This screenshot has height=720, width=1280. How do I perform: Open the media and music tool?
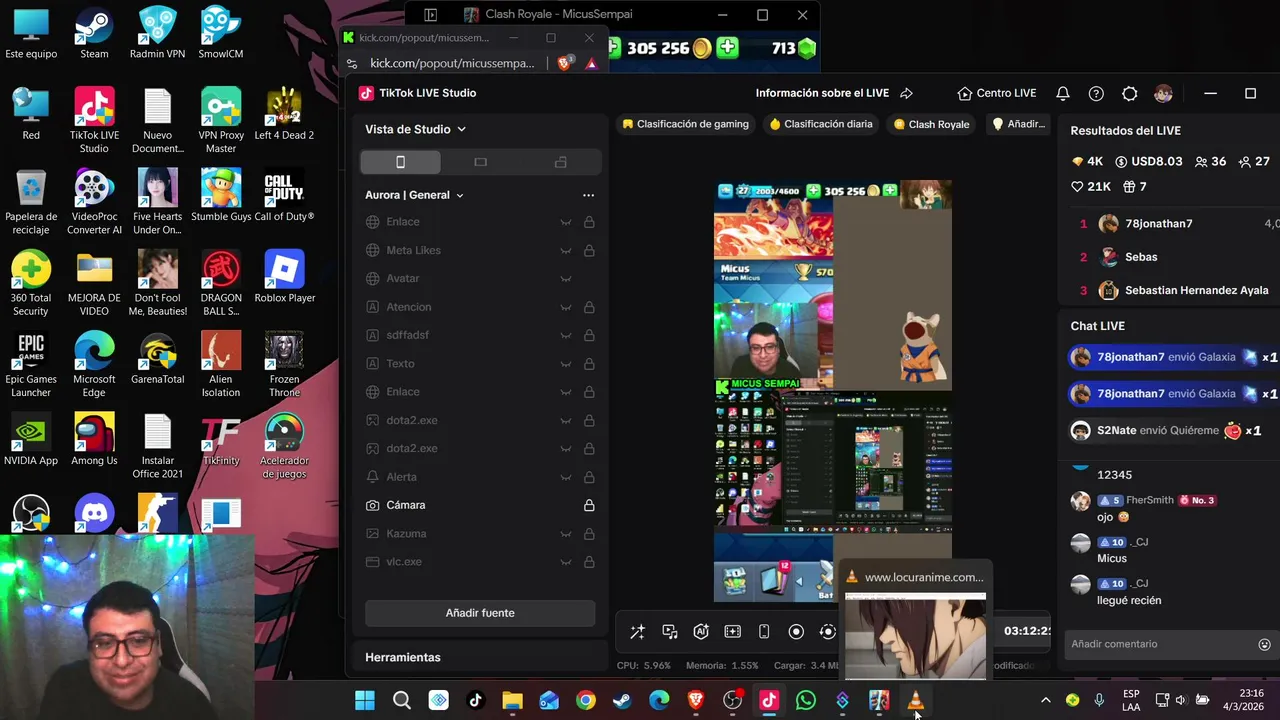click(x=670, y=632)
